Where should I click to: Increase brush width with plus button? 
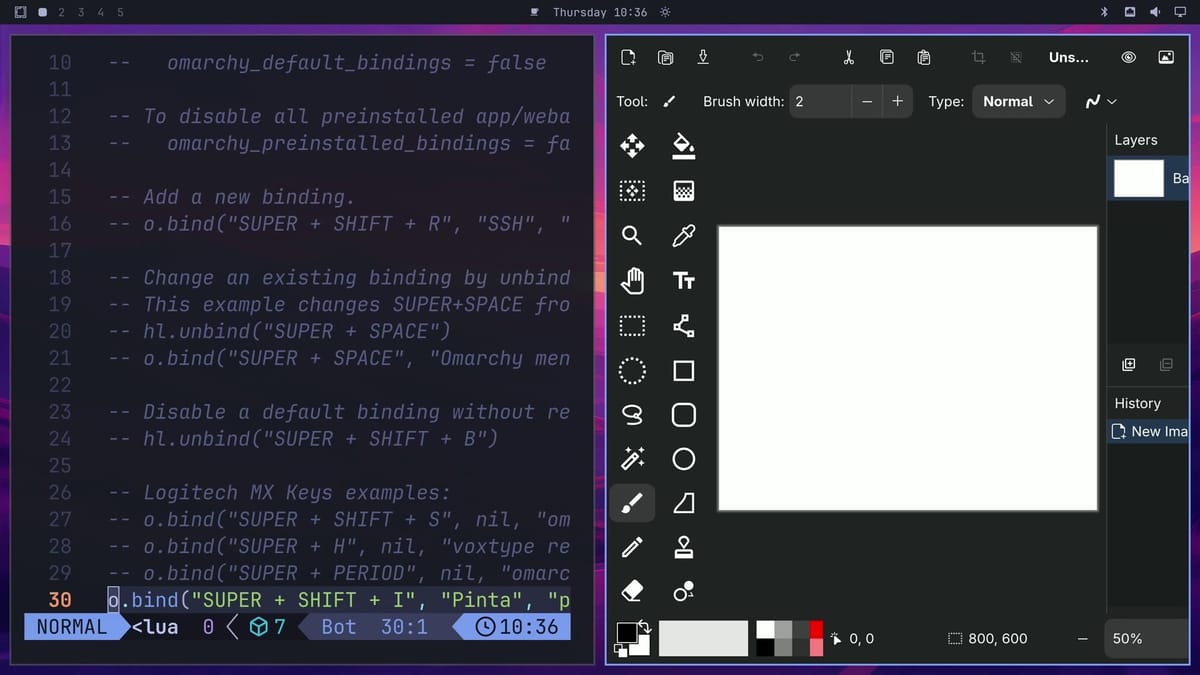pyautogui.click(x=897, y=101)
